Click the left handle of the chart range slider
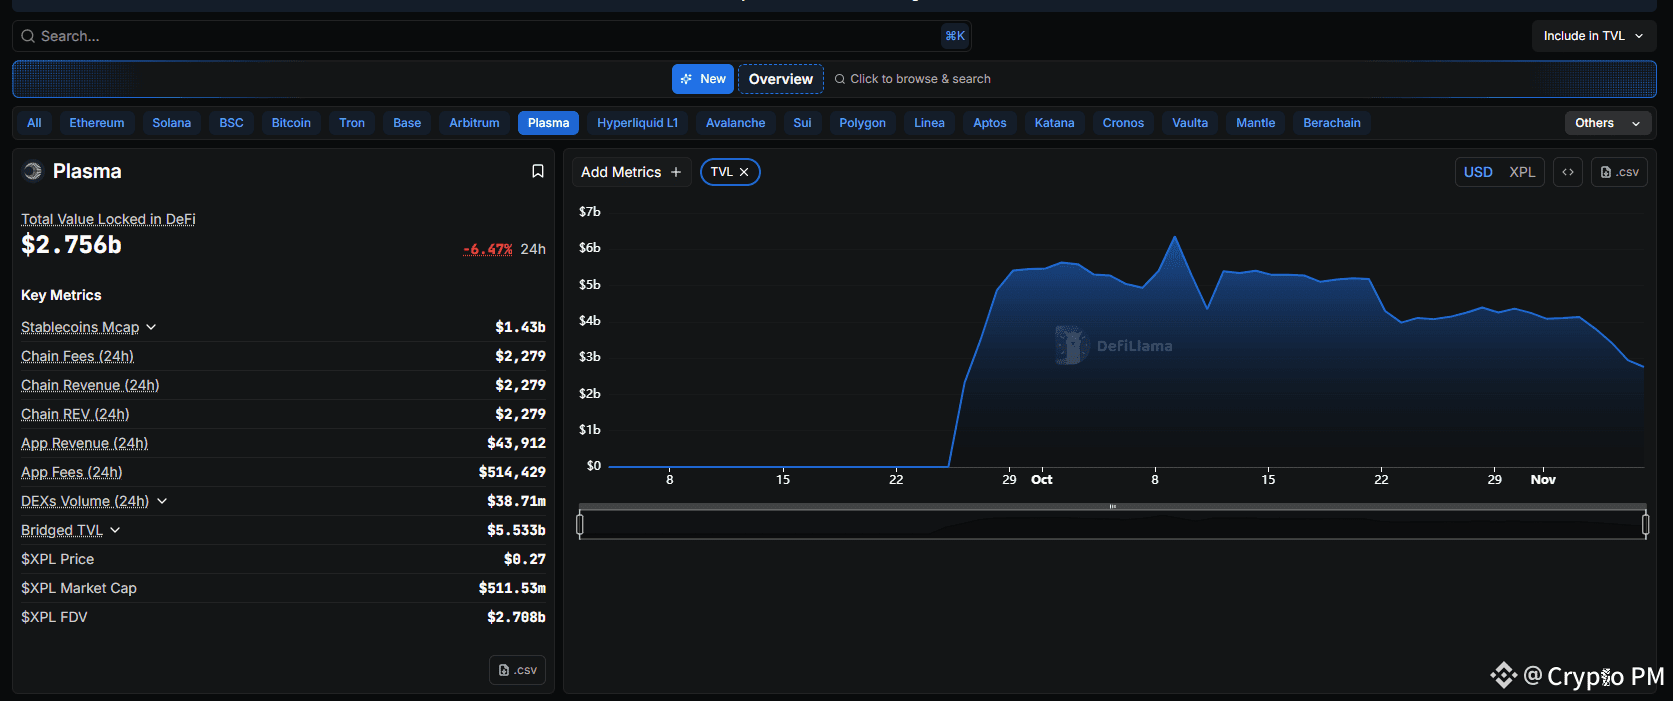Image resolution: width=1673 pixels, height=701 pixels. (x=580, y=523)
